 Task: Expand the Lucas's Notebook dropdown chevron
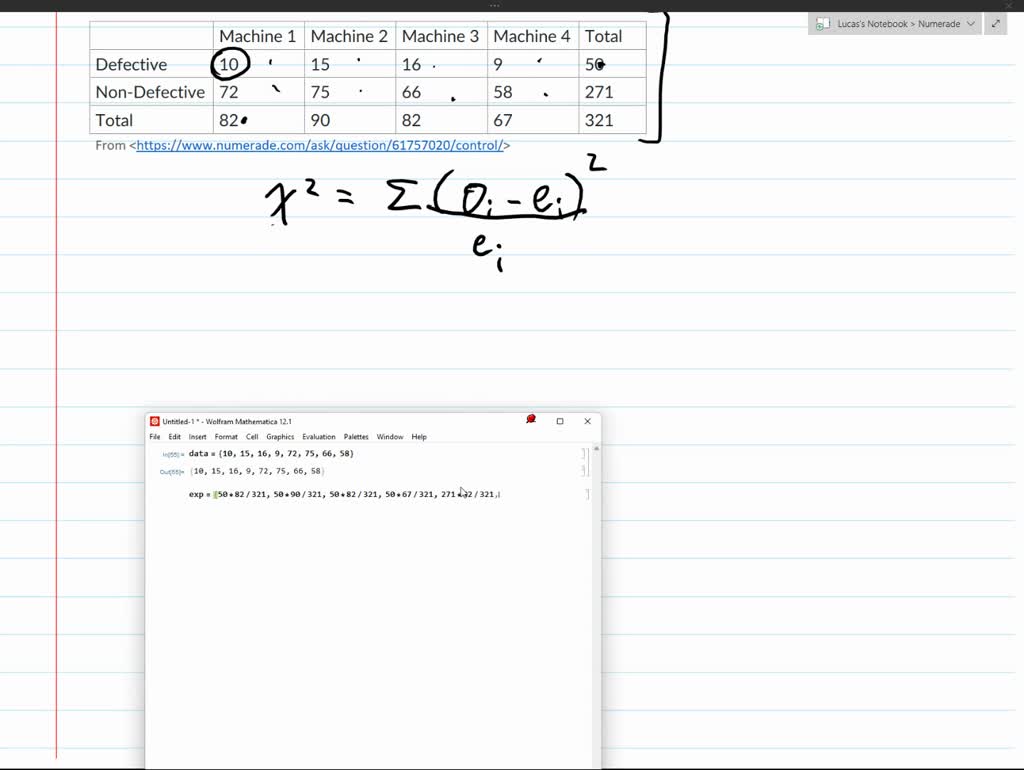(970, 24)
